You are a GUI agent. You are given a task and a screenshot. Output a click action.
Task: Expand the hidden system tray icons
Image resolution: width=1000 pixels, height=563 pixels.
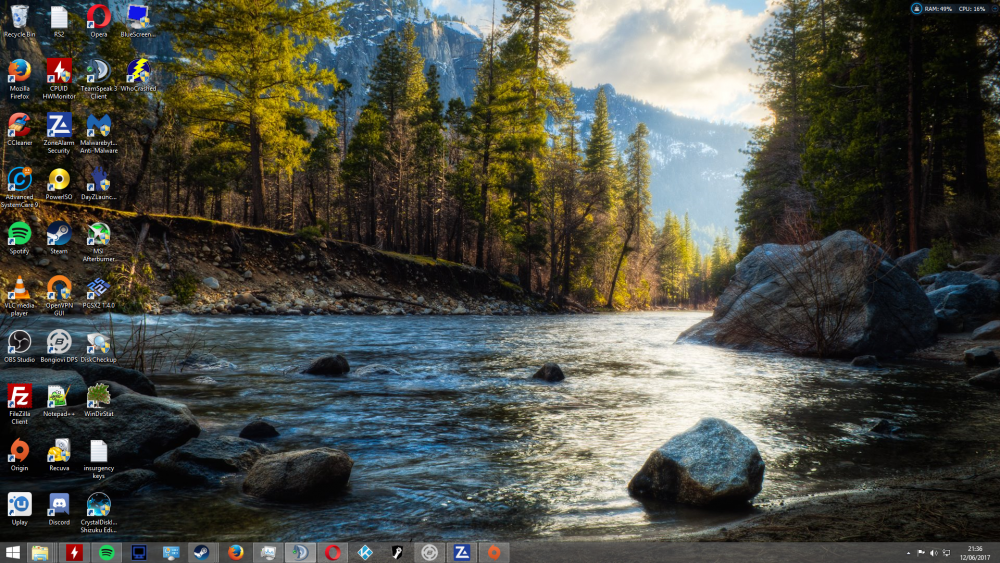tap(907, 552)
